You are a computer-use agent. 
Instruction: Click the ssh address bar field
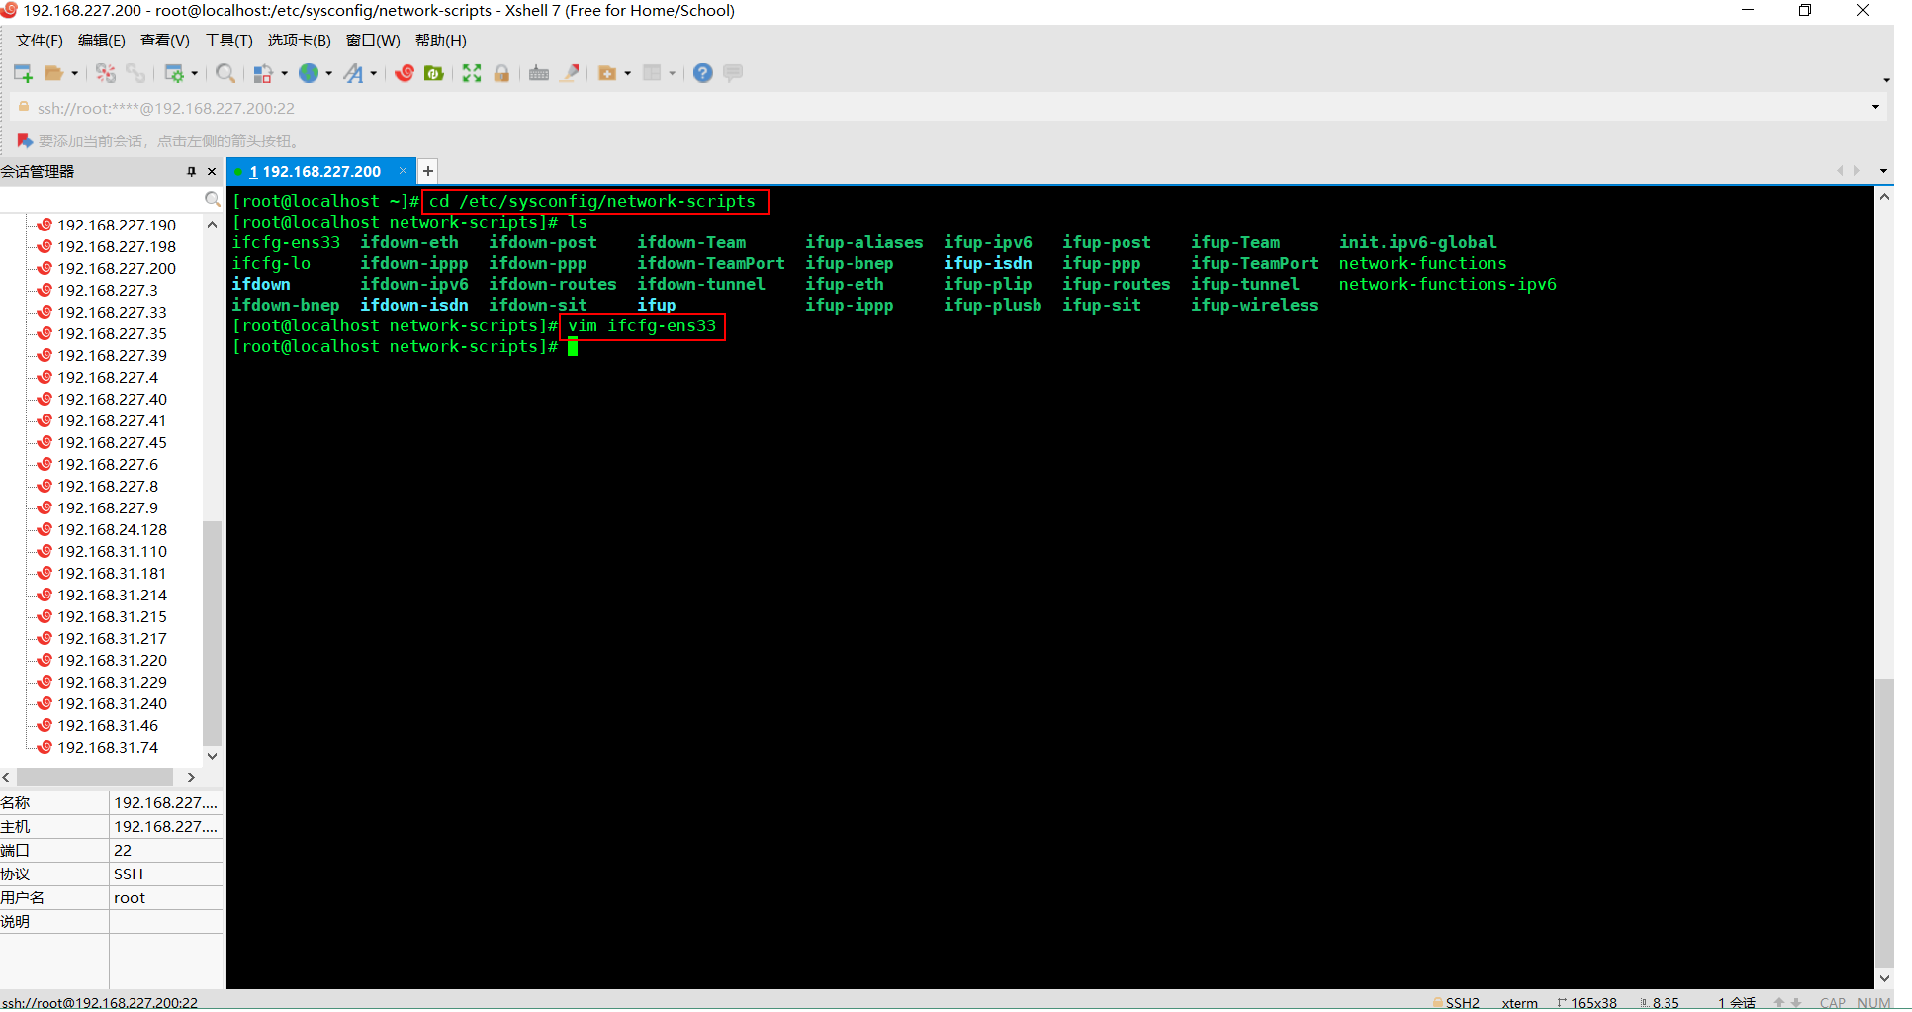pos(940,108)
